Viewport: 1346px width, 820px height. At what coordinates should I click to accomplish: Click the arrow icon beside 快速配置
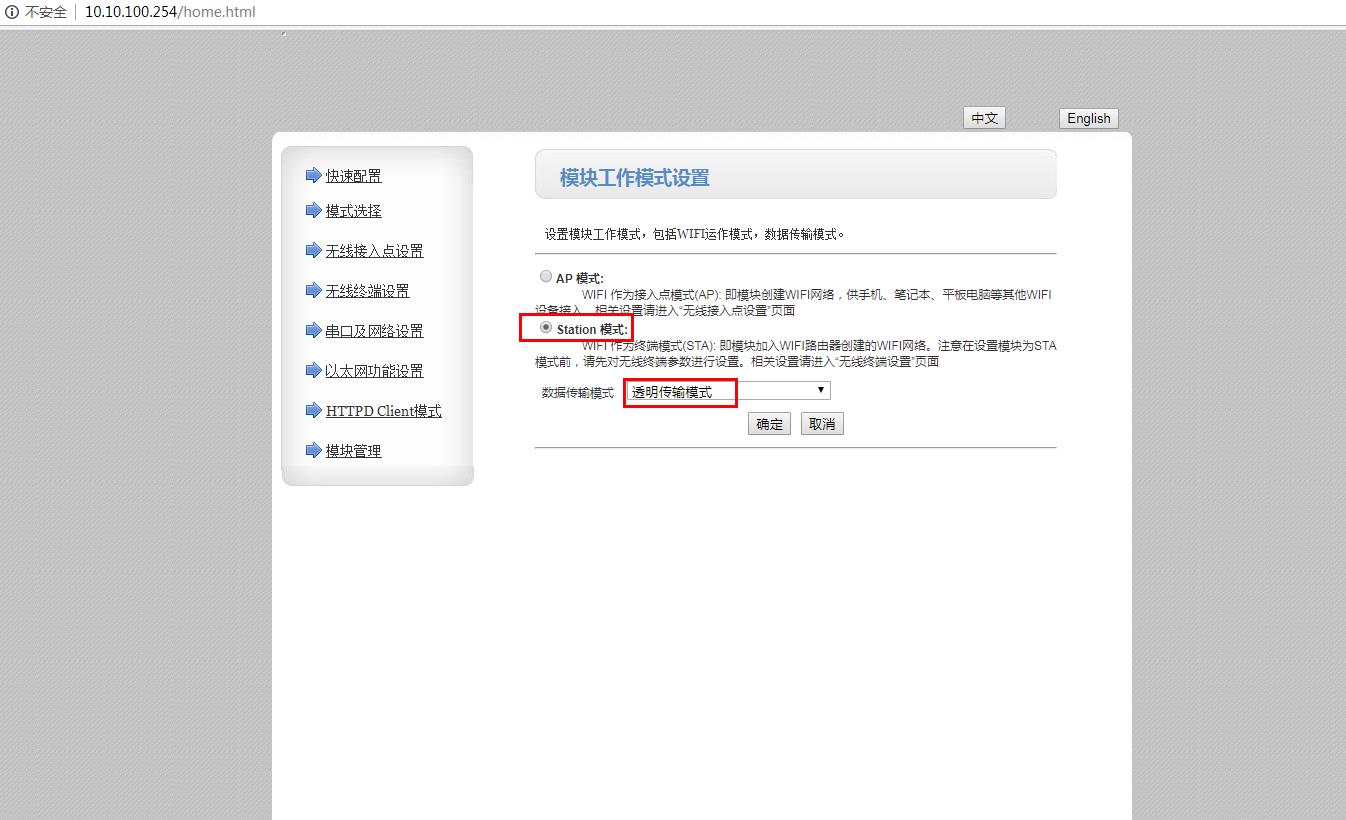[x=313, y=175]
